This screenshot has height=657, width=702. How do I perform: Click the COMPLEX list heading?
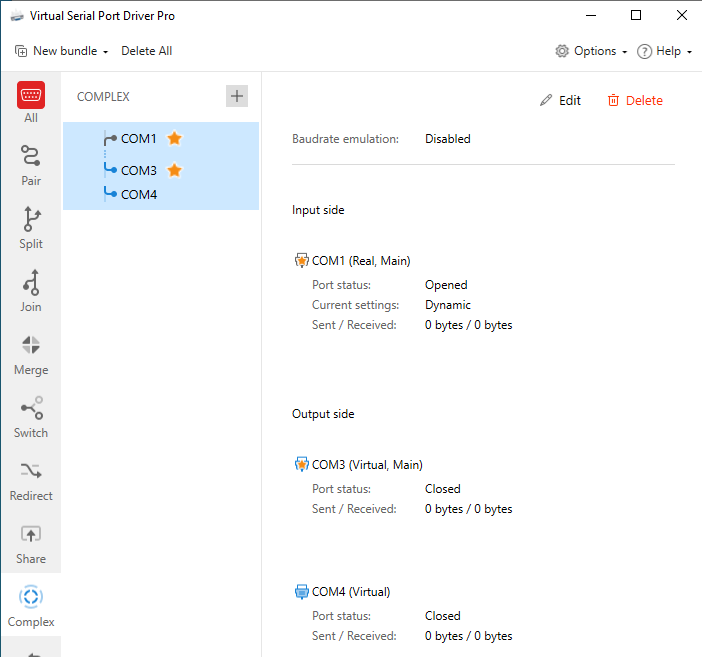103,97
